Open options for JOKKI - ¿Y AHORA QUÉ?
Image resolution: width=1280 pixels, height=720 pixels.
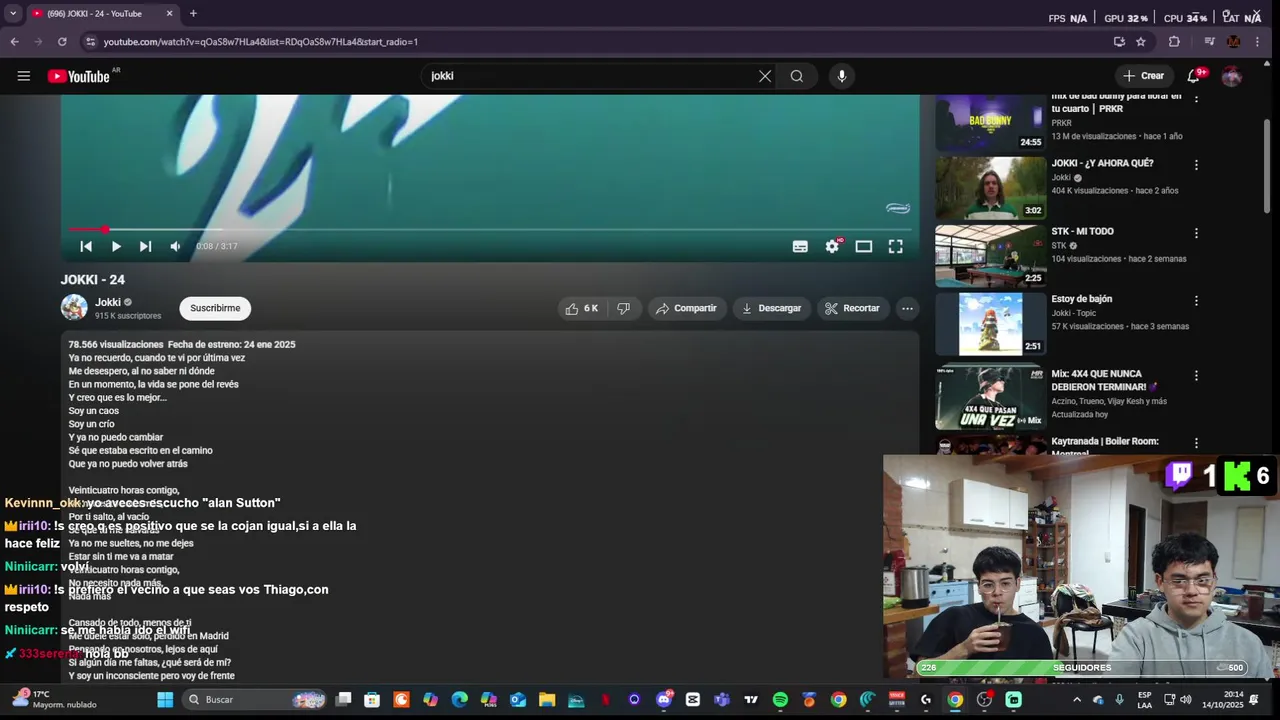pos(1196,165)
